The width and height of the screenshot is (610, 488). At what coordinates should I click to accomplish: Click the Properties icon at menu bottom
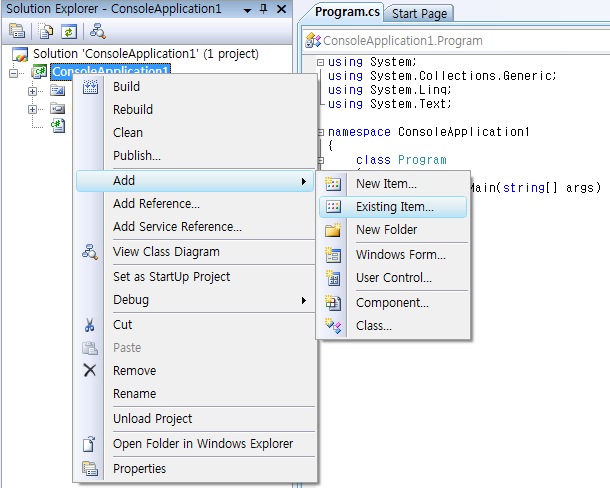point(90,469)
